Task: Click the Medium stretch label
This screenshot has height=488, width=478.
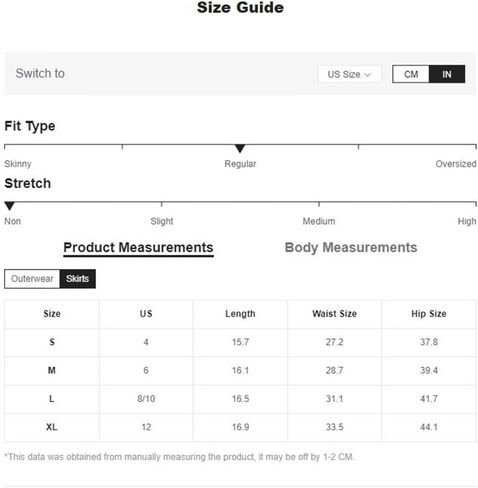Action: pos(319,221)
